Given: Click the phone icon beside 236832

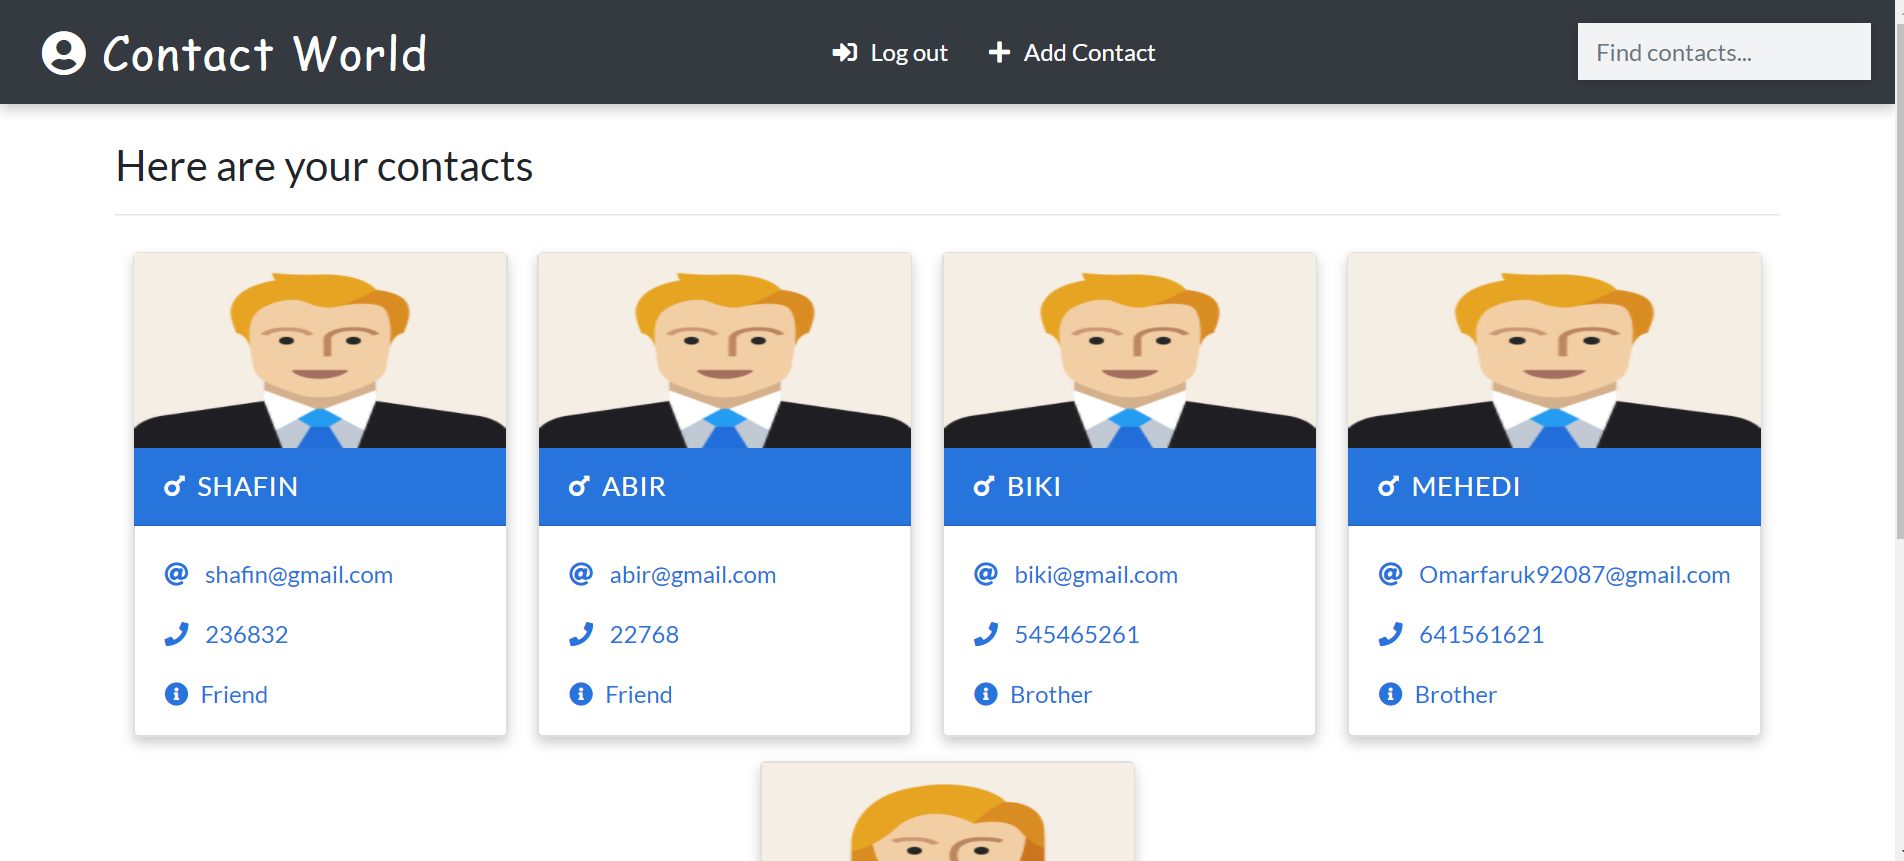Looking at the screenshot, I should [176, 634].
